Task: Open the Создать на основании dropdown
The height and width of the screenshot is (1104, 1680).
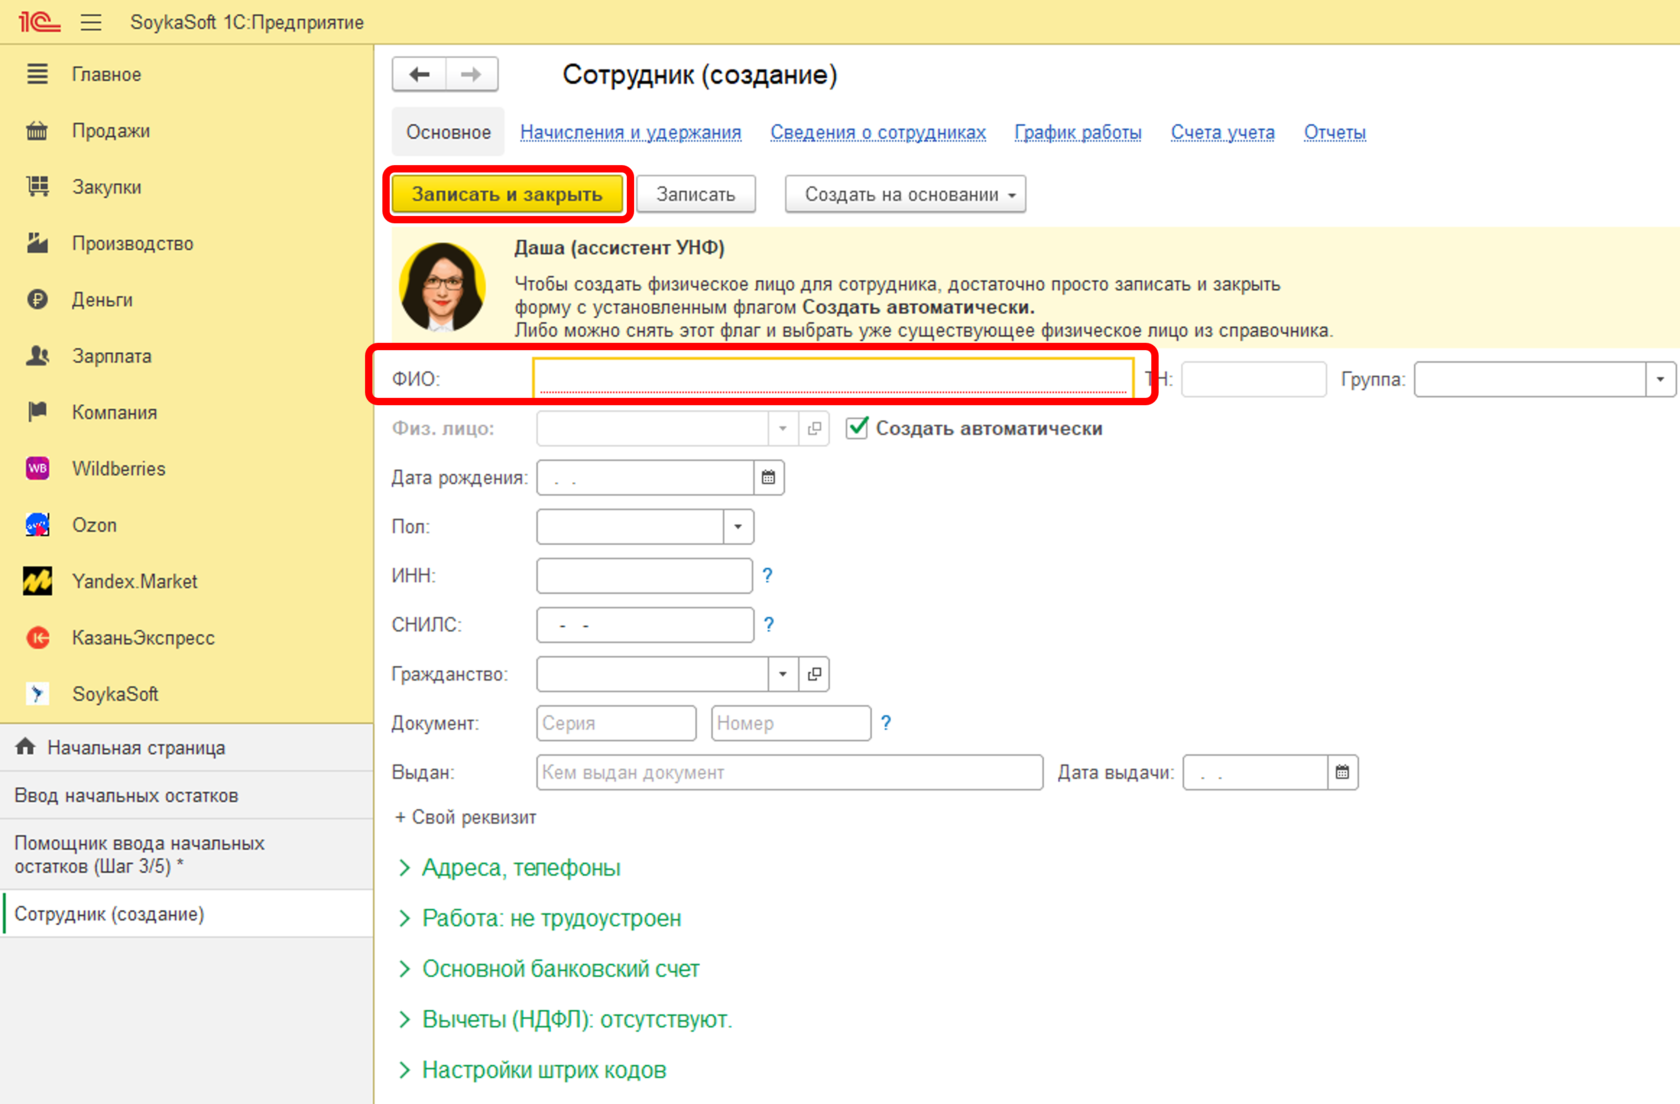Action: click(905, 194)
